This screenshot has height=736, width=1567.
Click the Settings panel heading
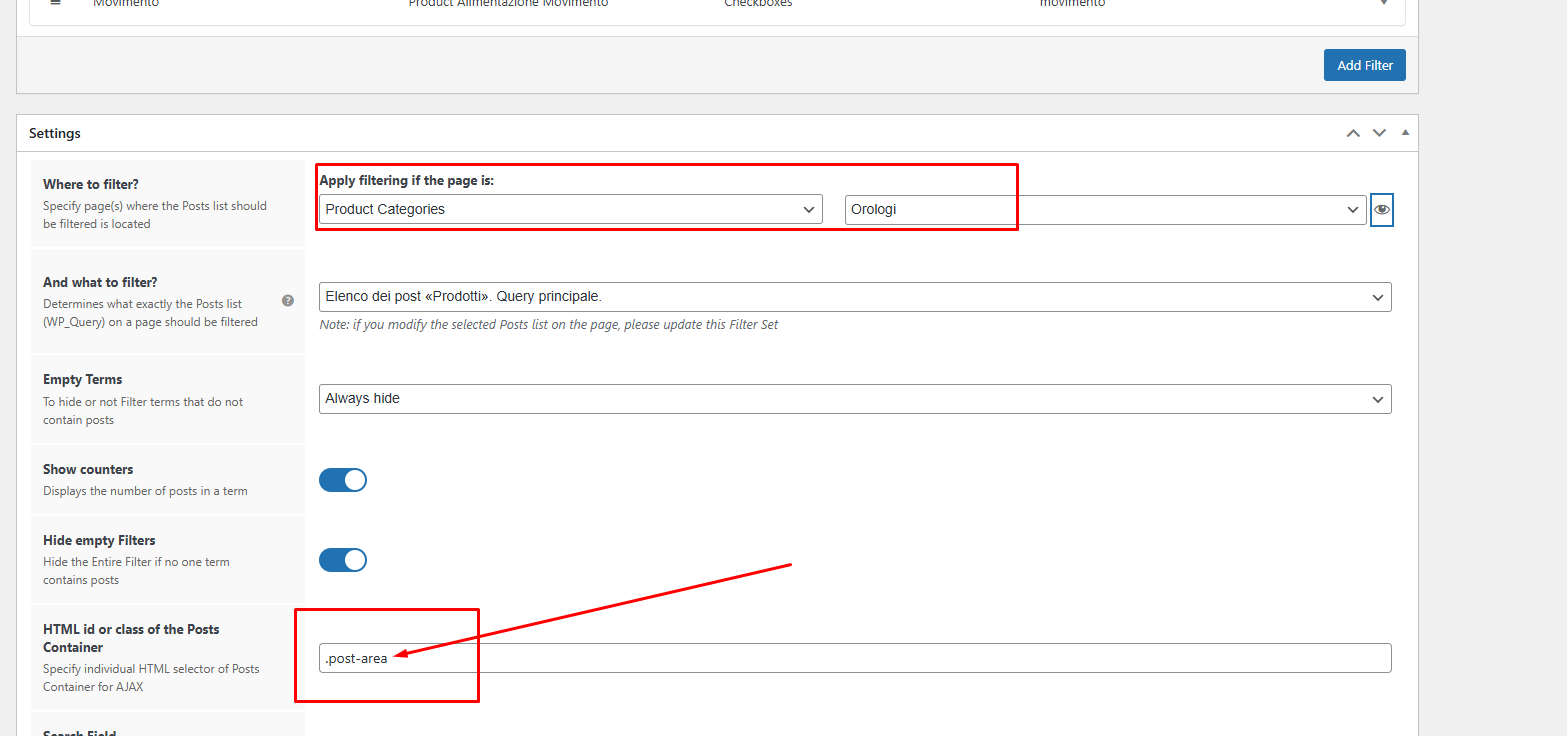(x=55, y=133)
